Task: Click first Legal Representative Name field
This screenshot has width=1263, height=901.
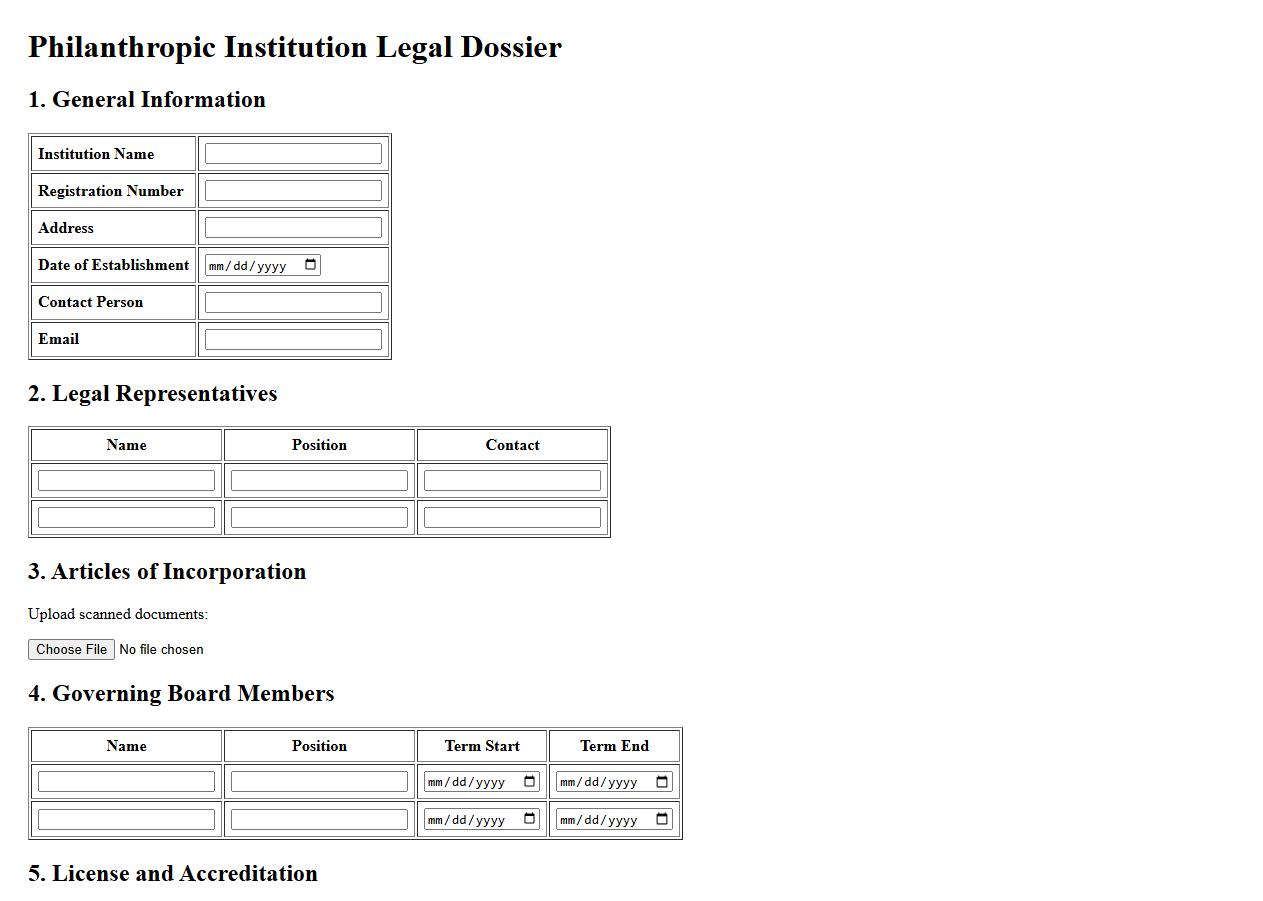Action: (126, 481)
